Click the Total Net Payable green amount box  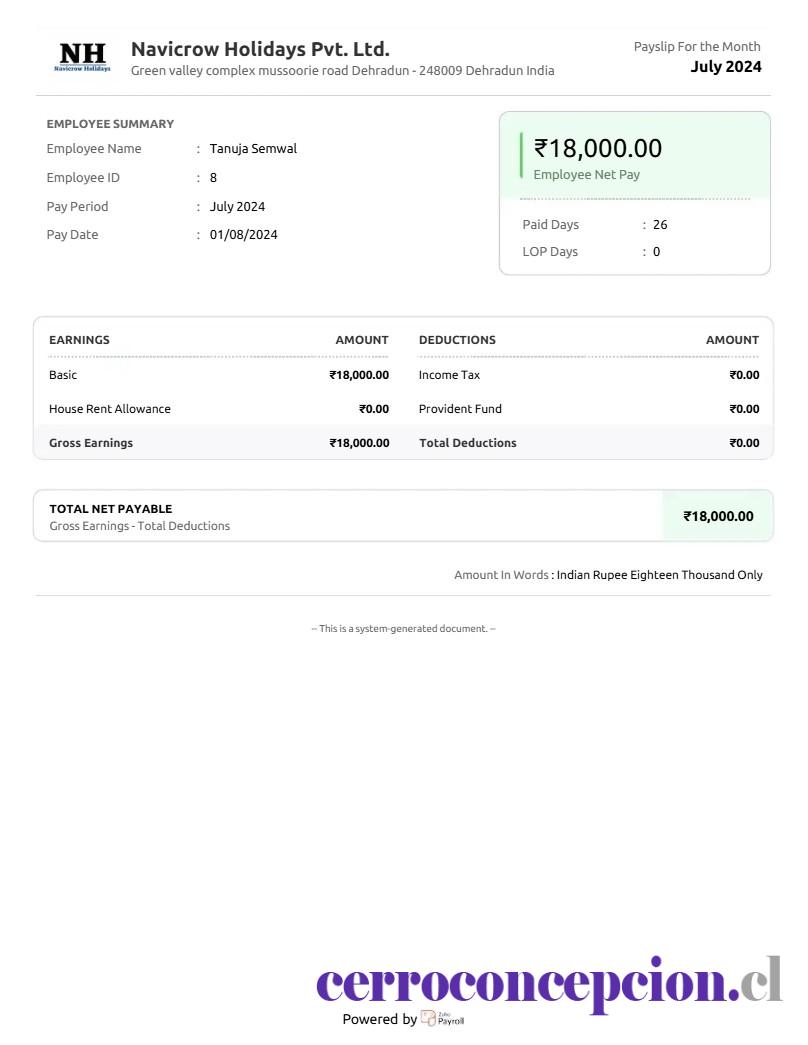coord(718,516)
